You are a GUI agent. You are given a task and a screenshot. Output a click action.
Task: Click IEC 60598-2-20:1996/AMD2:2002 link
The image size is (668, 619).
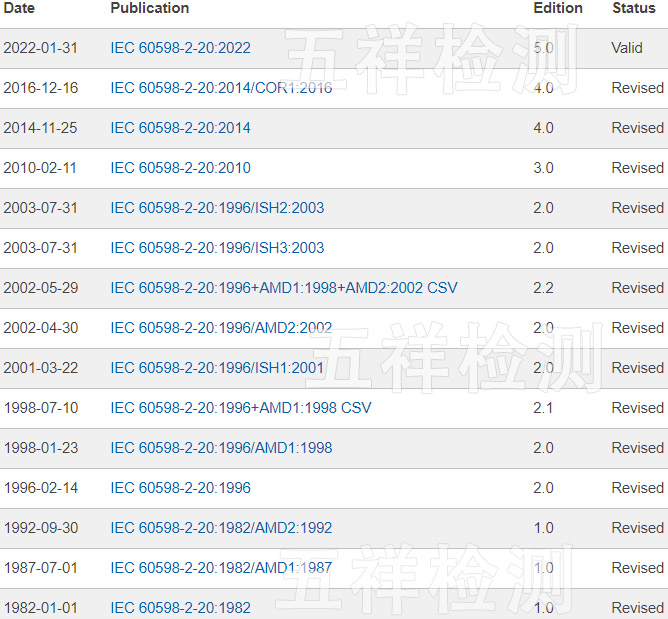point(221,328)
